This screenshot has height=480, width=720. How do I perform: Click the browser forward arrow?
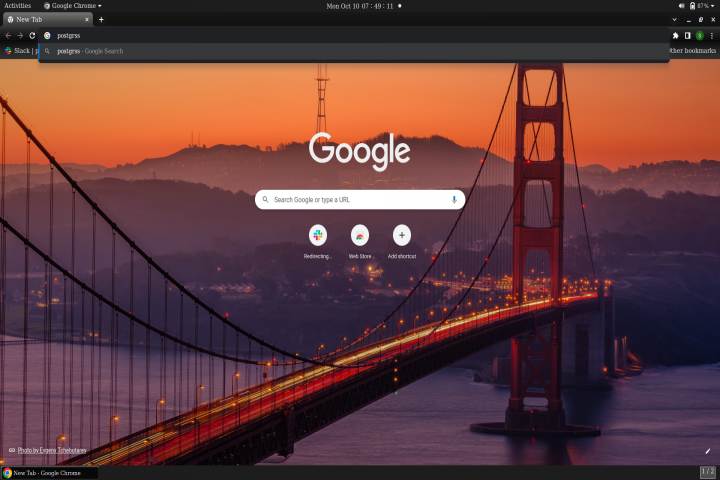pyautogui.click(x=20, y=35)
